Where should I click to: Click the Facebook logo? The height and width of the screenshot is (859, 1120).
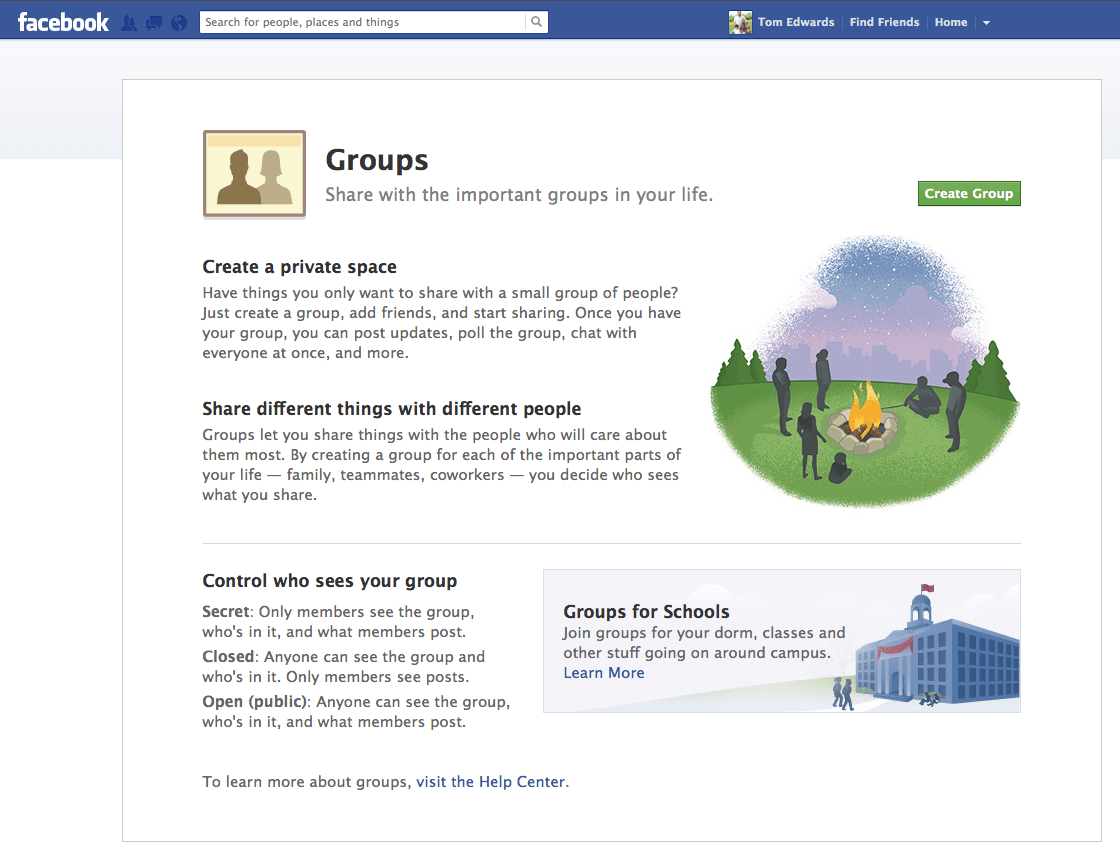[63, 22]
